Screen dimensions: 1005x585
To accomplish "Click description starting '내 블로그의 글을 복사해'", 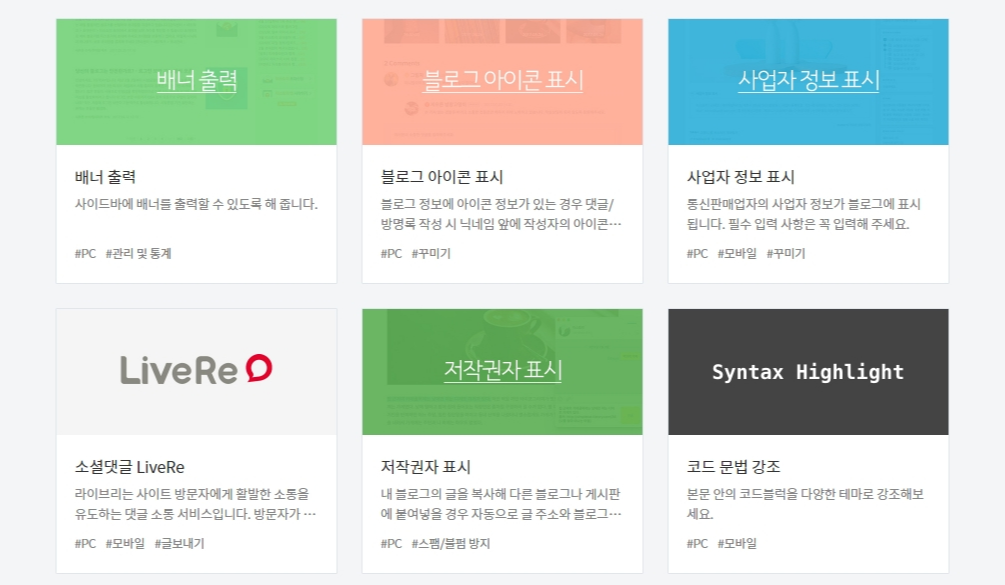I will point(501,504).
